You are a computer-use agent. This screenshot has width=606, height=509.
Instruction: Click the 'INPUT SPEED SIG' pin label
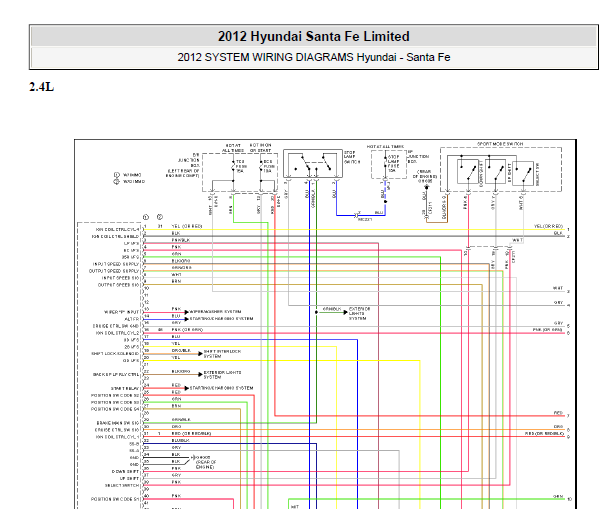[120, 278]
